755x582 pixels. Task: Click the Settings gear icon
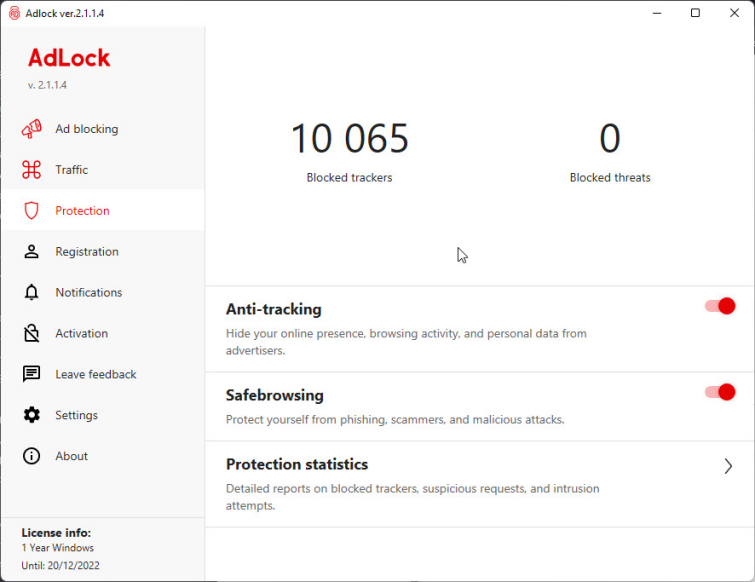pos(32,415)
